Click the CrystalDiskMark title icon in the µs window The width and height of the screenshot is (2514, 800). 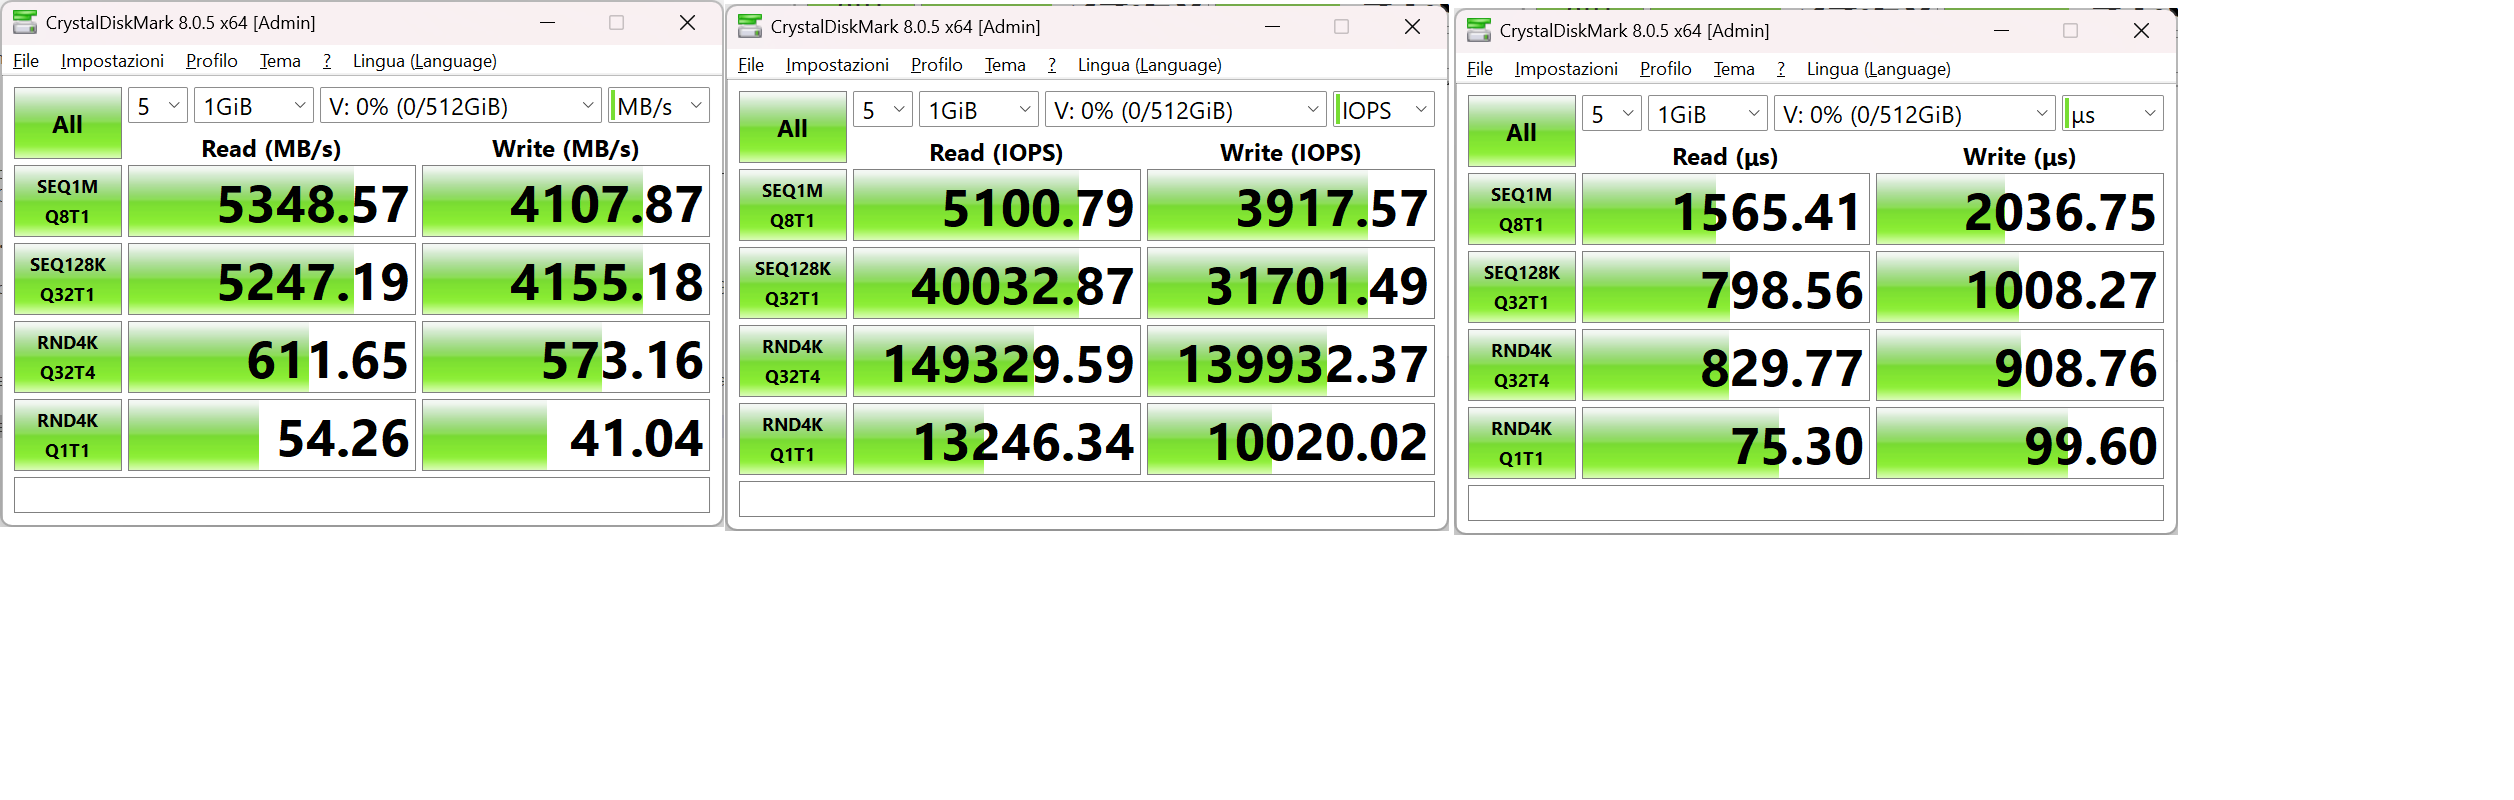tap(1479, 30)
